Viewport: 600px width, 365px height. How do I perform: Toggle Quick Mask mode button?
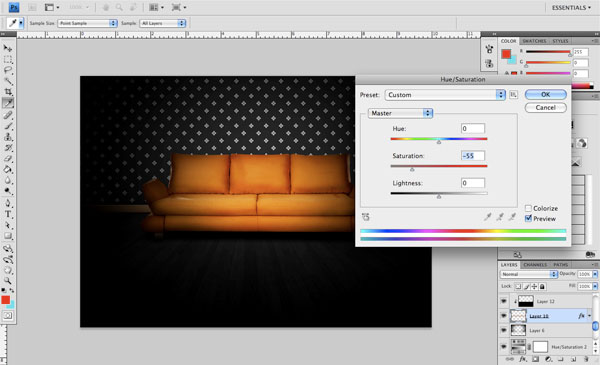click(8, 316)
